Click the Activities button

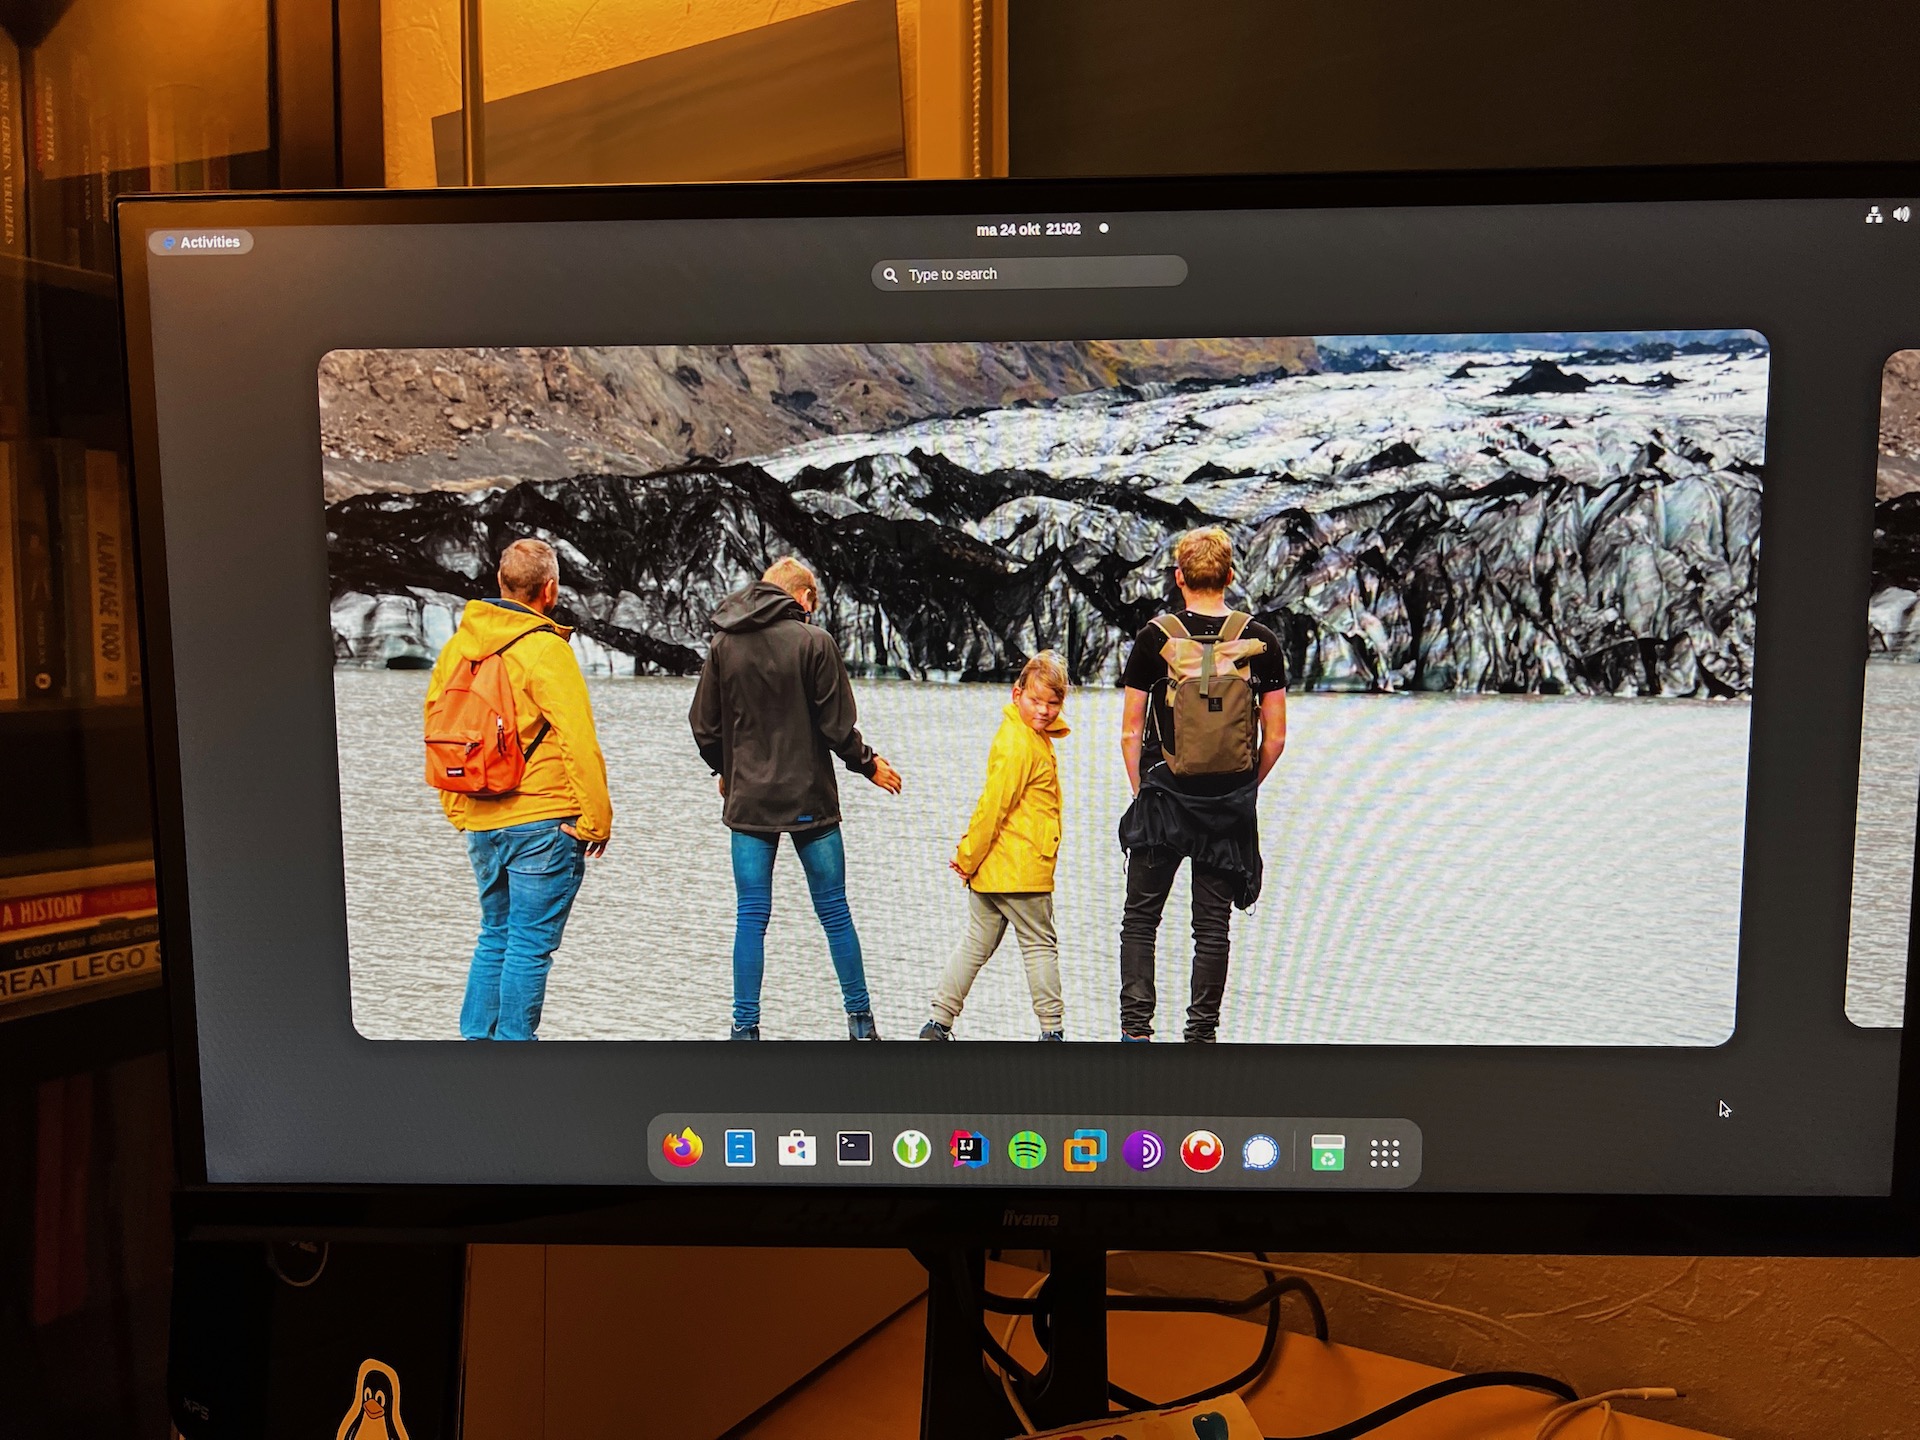[201, 242]
